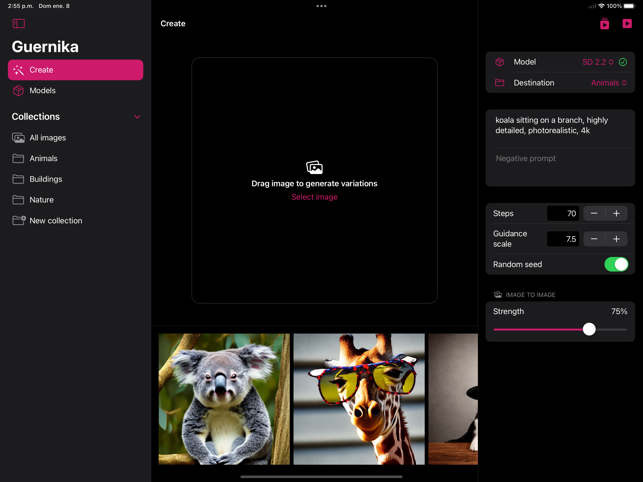Toggle the Random seed switch
Viewport: 643px width, 482px height.
coord(616,264)
